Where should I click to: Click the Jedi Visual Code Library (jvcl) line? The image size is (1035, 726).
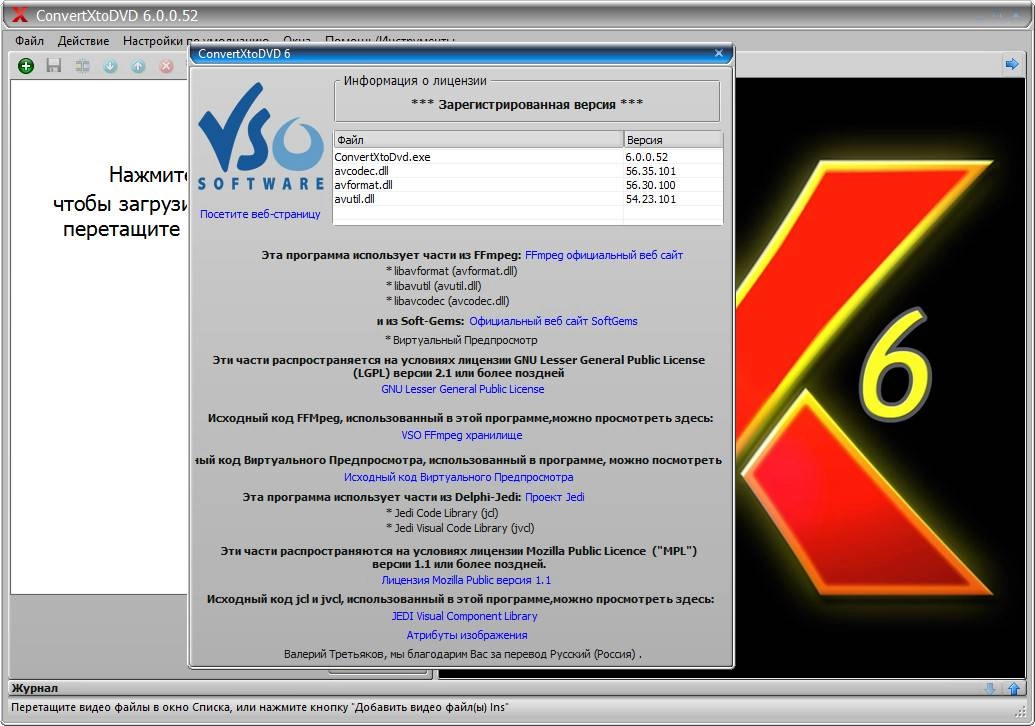[460, 528]
